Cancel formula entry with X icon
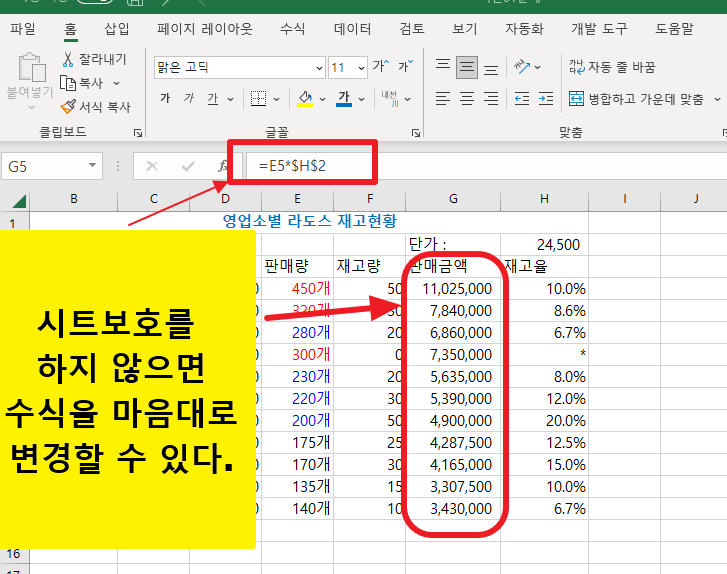Viewport: 727px width, 574px height. [152, 166]
